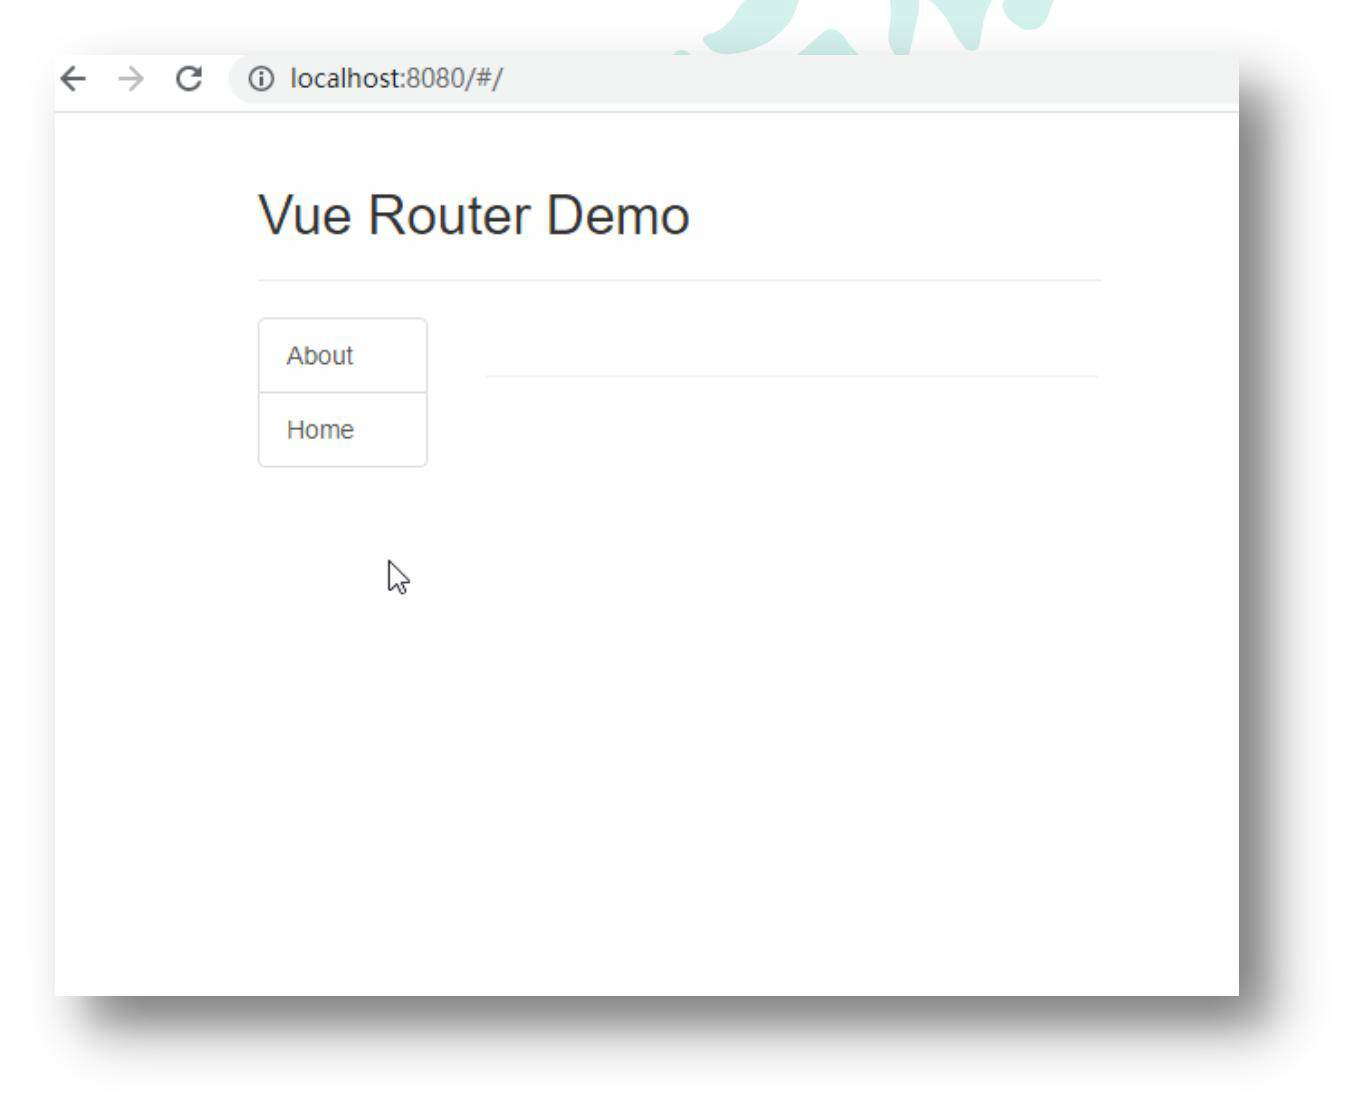The height and width of the screenshot is (1115, 1357).
Task: Click the empty space inside the address bar
Action: [x=870, y=78]
